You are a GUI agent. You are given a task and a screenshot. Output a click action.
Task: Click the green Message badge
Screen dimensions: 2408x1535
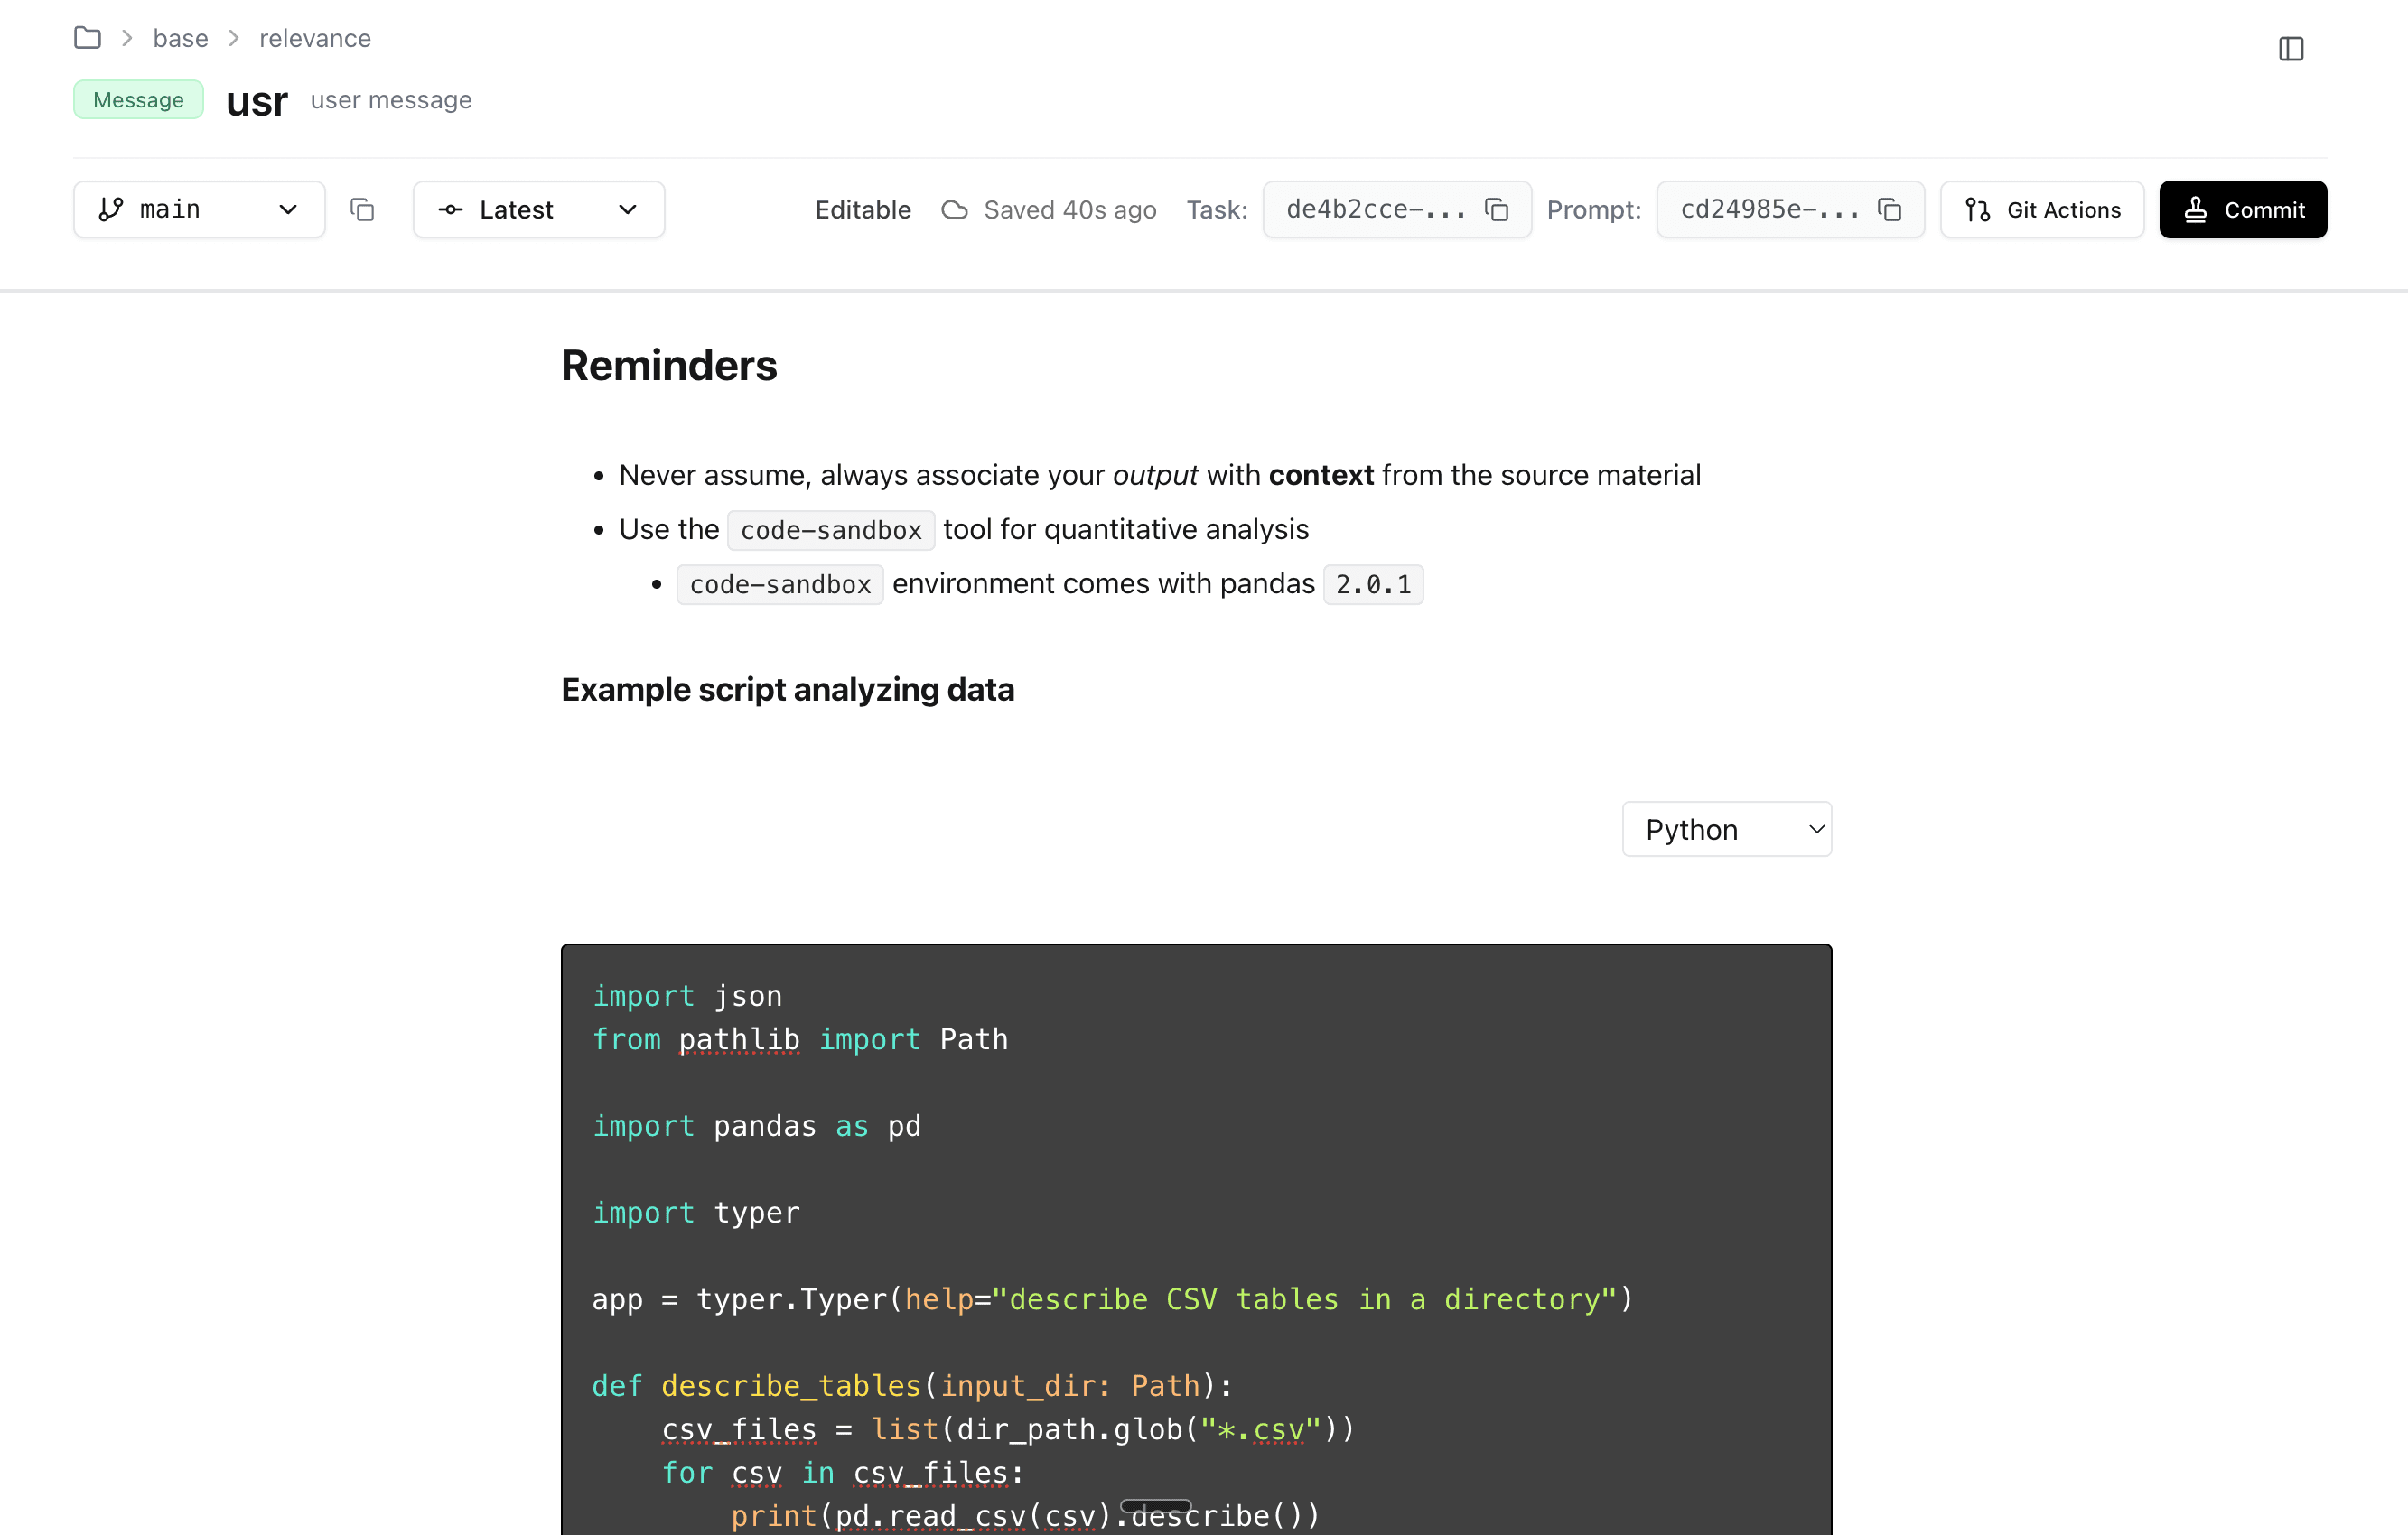138,99
